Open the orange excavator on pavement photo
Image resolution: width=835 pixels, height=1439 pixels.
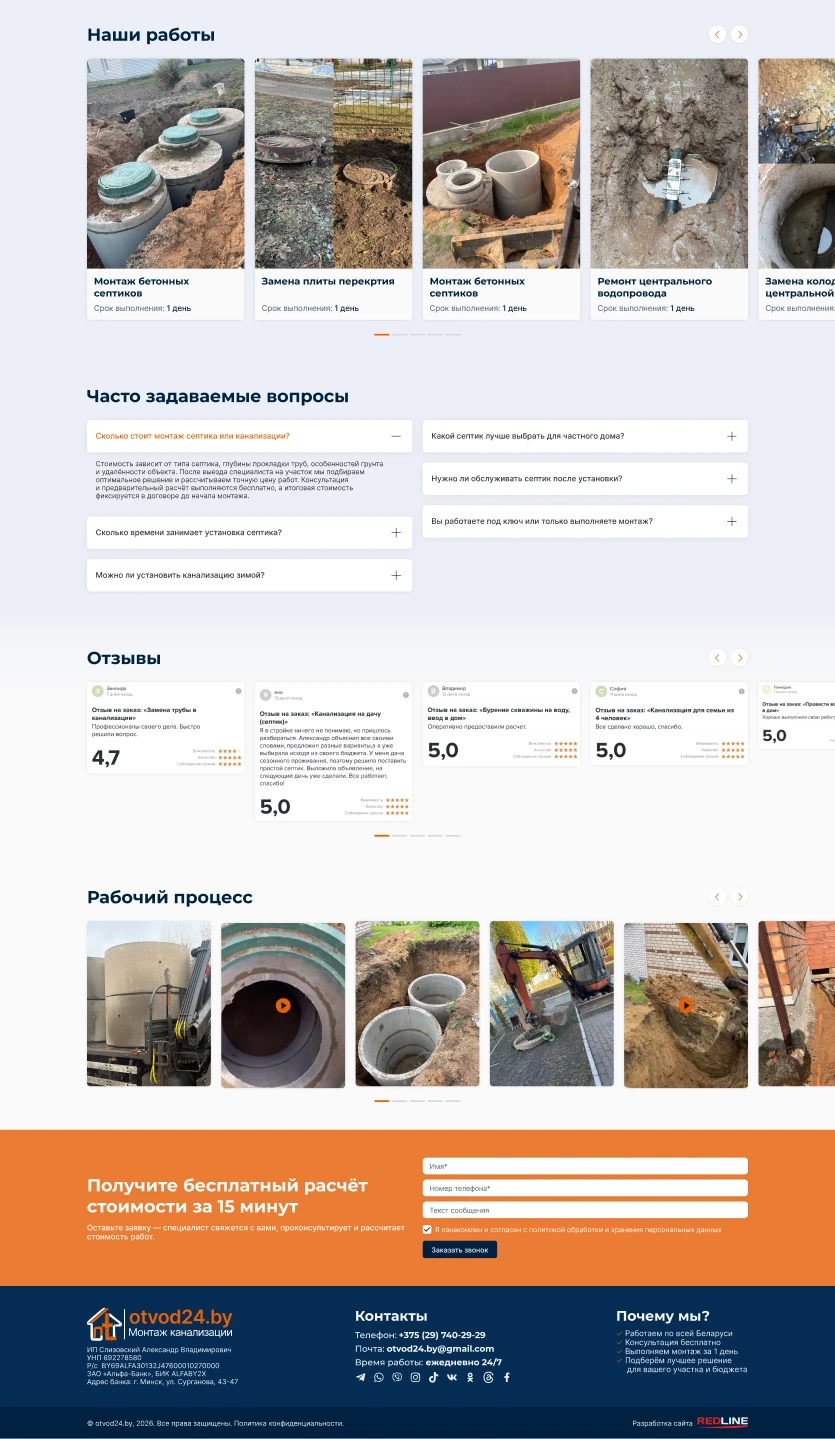(552, 1004)
